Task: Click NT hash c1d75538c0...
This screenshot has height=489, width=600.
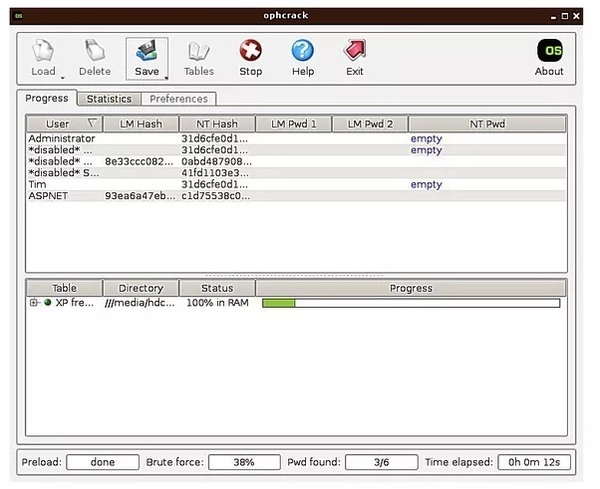Action: [216, 196]
